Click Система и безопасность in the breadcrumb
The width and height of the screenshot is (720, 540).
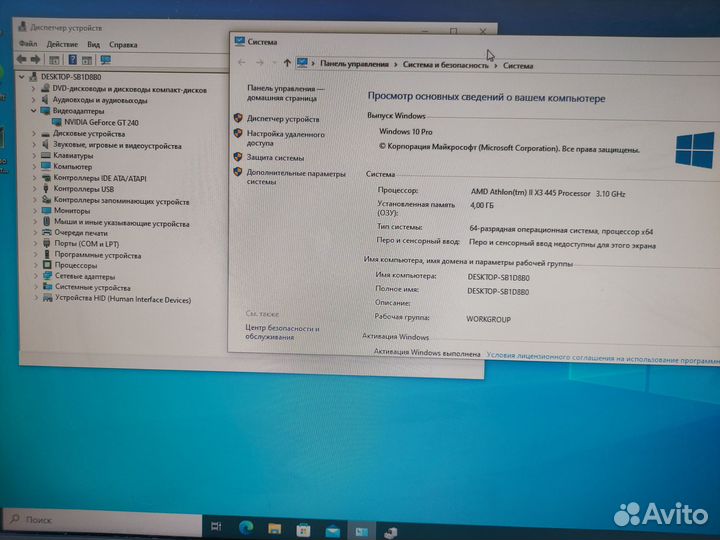coord(445,65)
